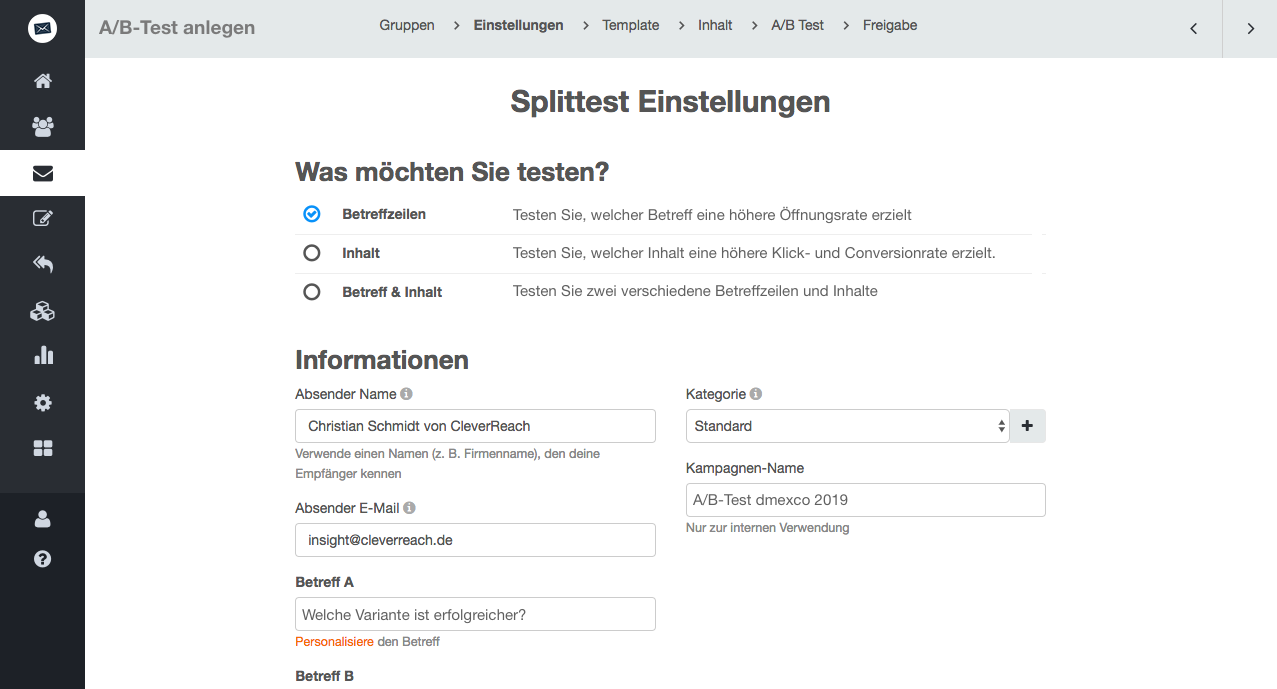Open the forms edit icon

(x=42, y=219)
